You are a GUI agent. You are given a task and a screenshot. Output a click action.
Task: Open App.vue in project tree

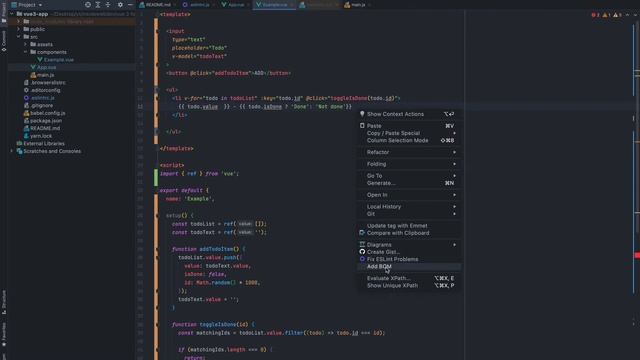pyautogui.click(x=47, y=67)
